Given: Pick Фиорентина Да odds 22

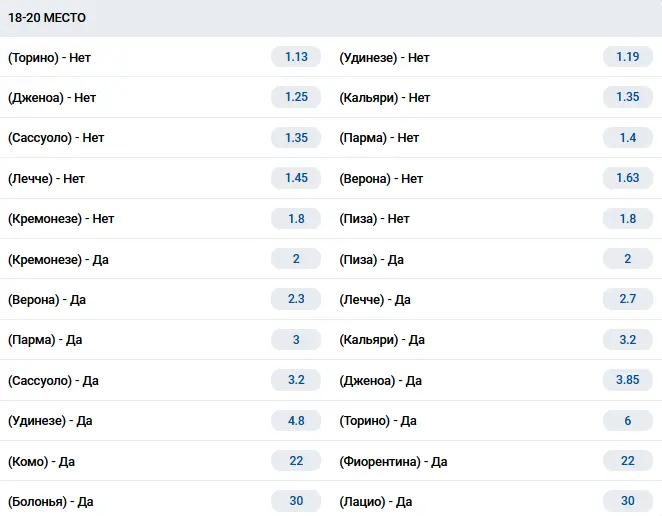Looking at the screenshot, I should point(627,461).
